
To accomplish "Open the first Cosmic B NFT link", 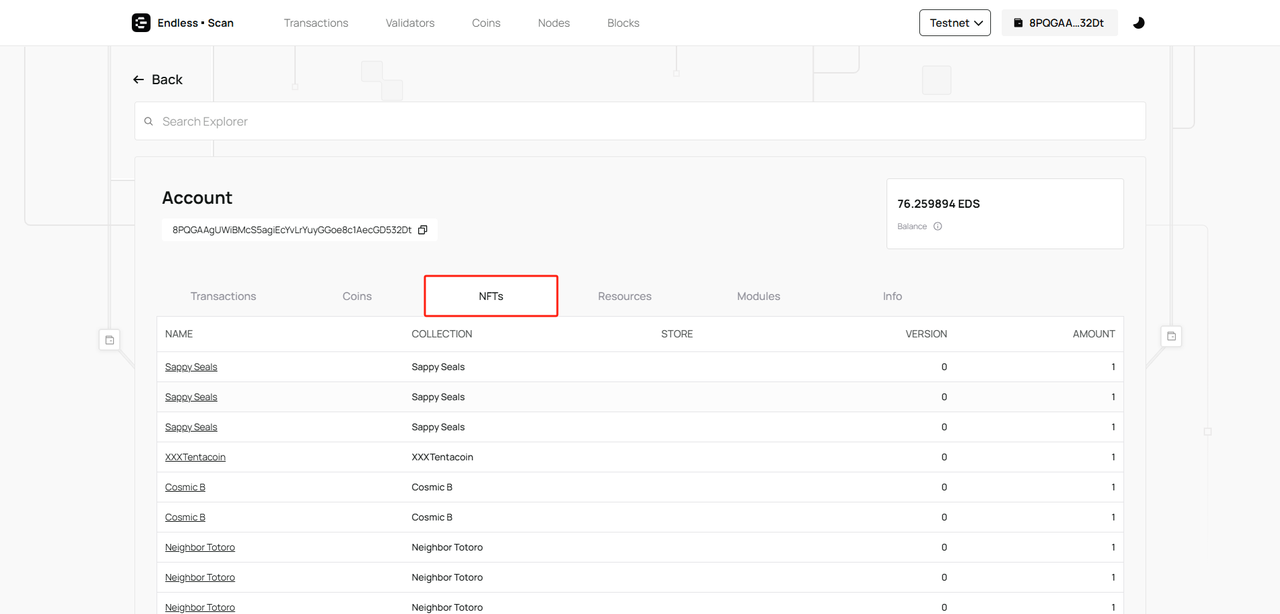I will 185,487.
